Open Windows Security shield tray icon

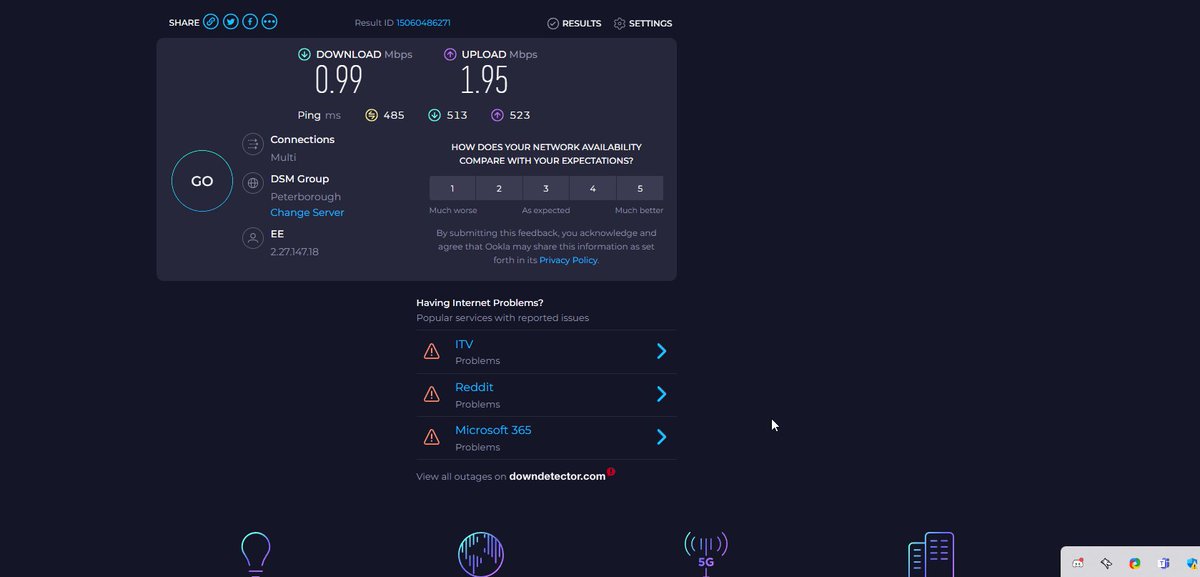[x=1192, y=563]
